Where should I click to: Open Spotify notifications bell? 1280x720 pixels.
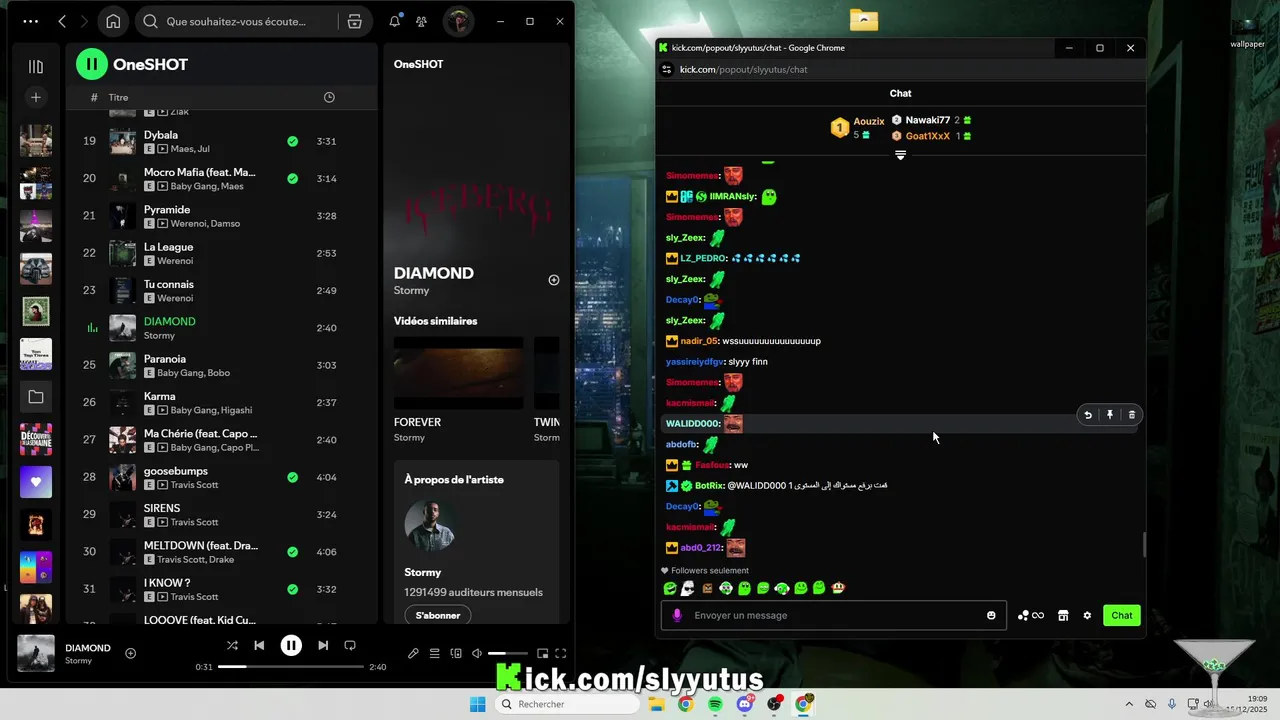[395, 21]
